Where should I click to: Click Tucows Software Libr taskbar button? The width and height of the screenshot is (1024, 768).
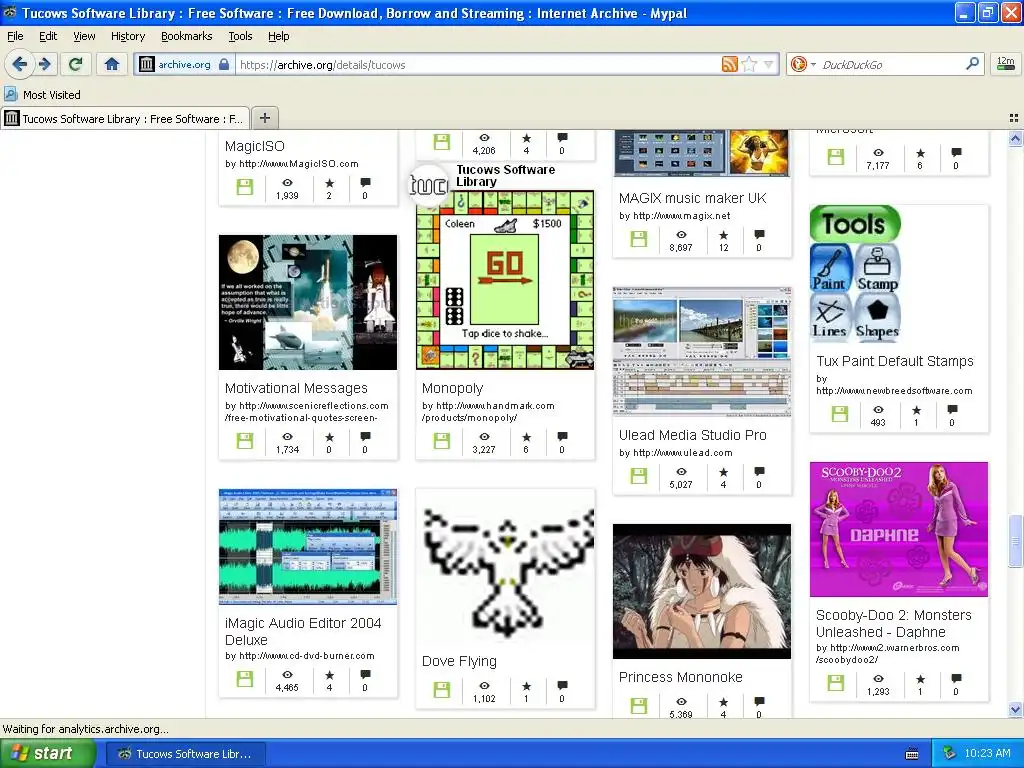(x=186, y=754)
